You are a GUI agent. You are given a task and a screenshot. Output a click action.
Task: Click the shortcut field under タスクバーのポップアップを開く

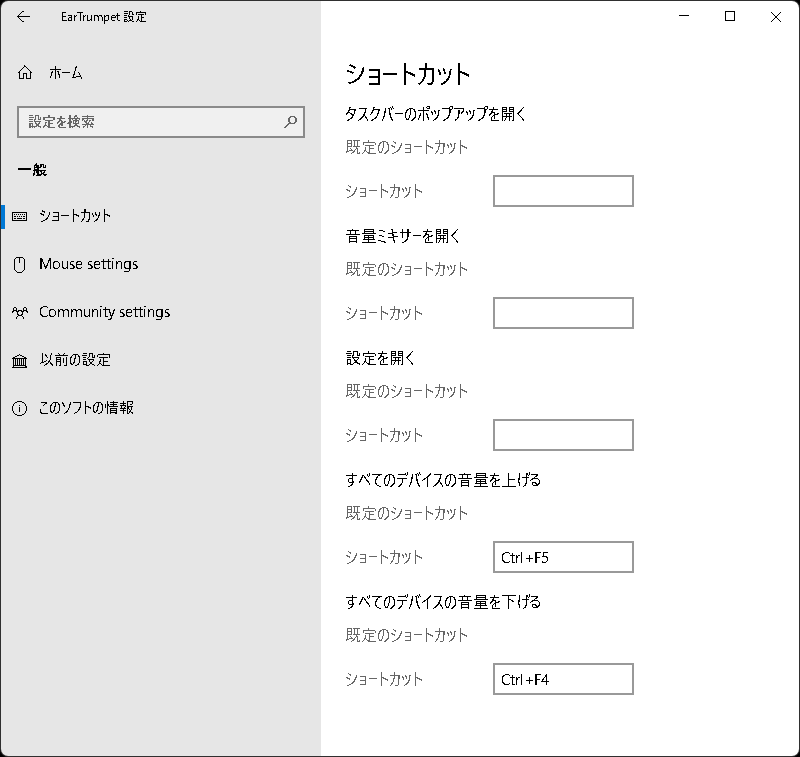pyautogui.click(x=562, y=191)
